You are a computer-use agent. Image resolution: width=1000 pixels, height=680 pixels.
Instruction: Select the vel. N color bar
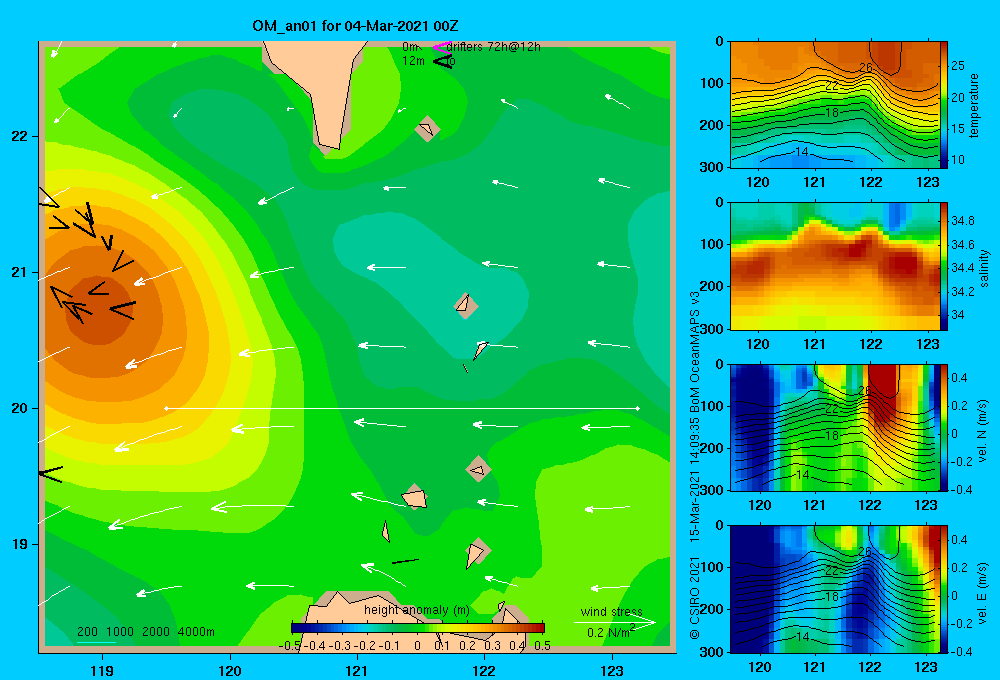click(x=944, y=427)
